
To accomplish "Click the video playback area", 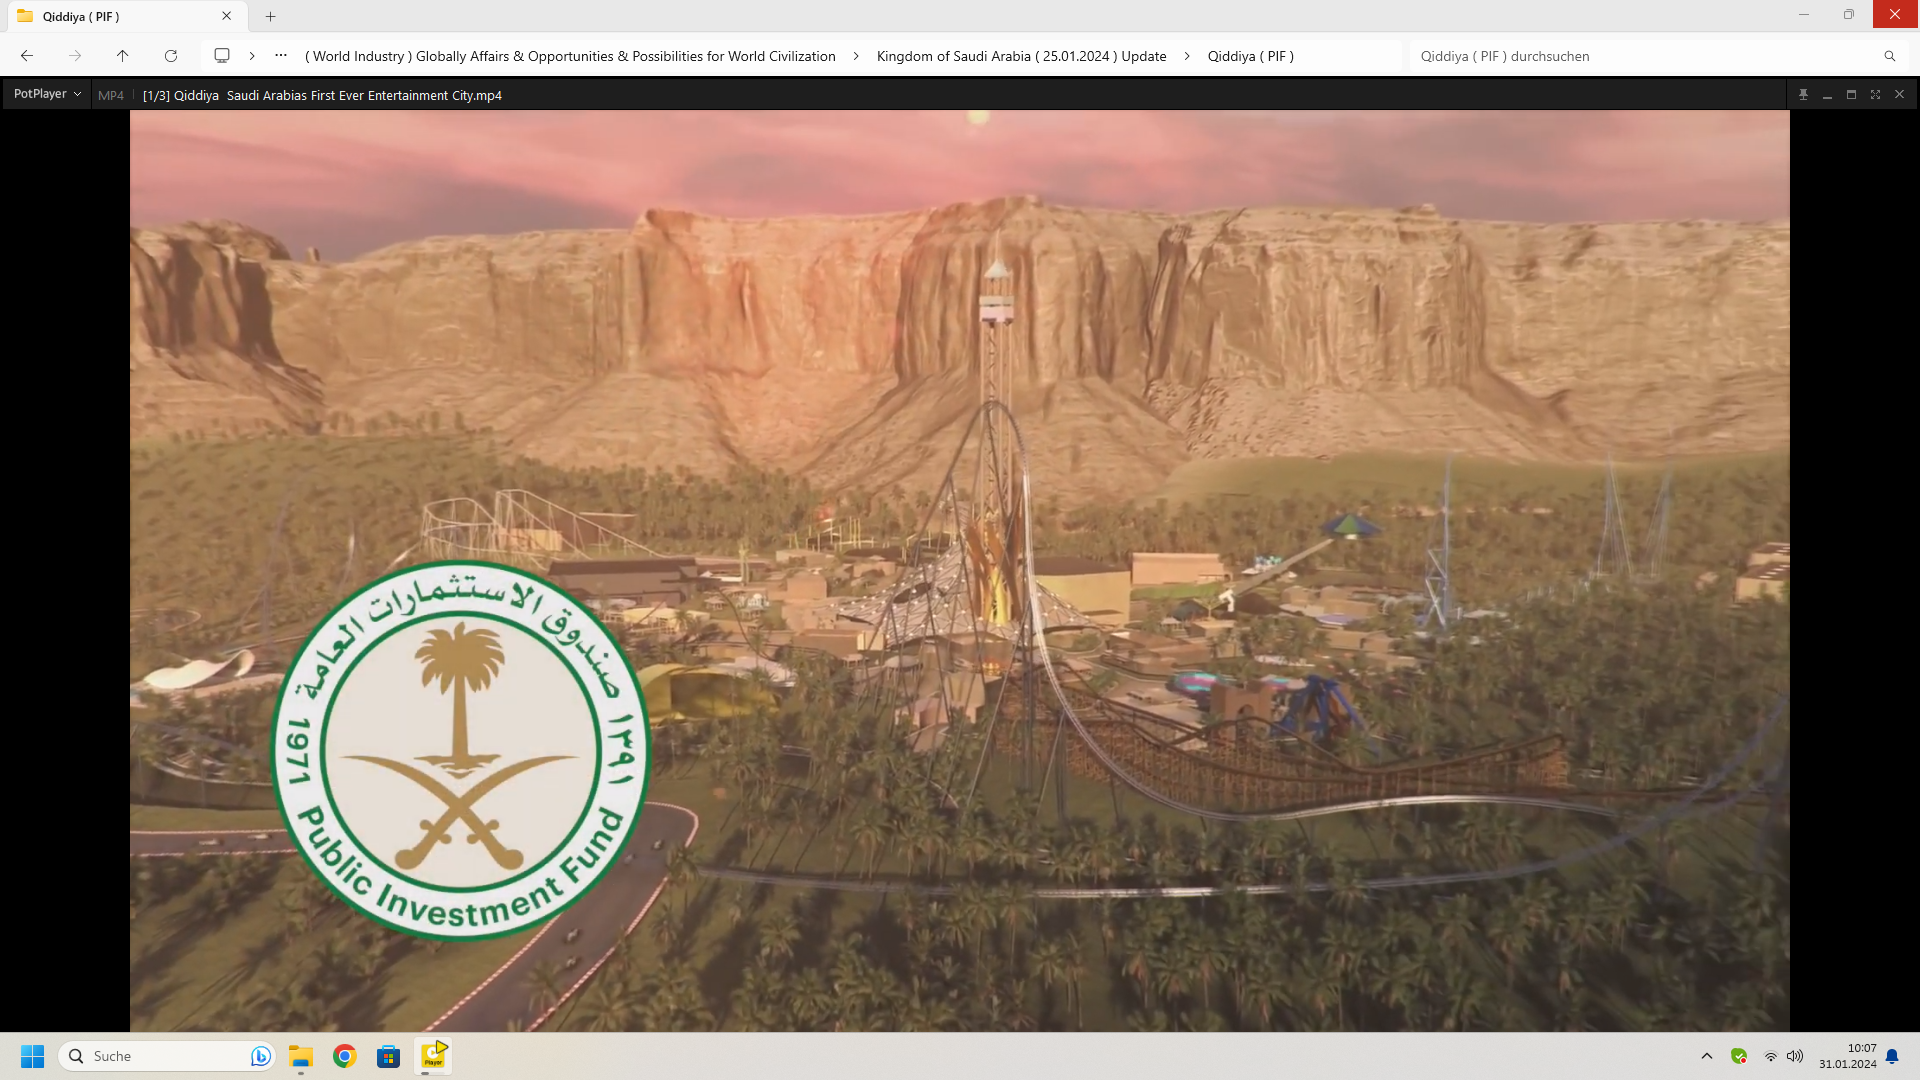I will tap(959, 570).
